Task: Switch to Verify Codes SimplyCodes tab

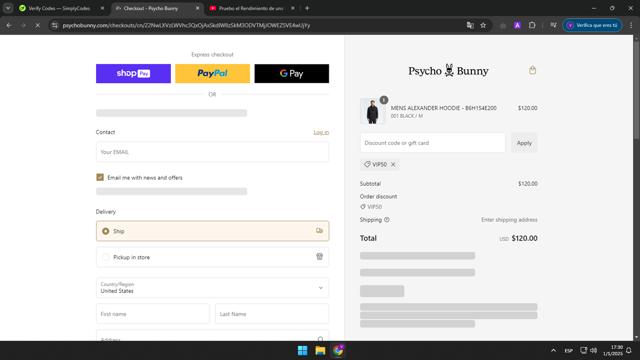Action: click(58, 8)
